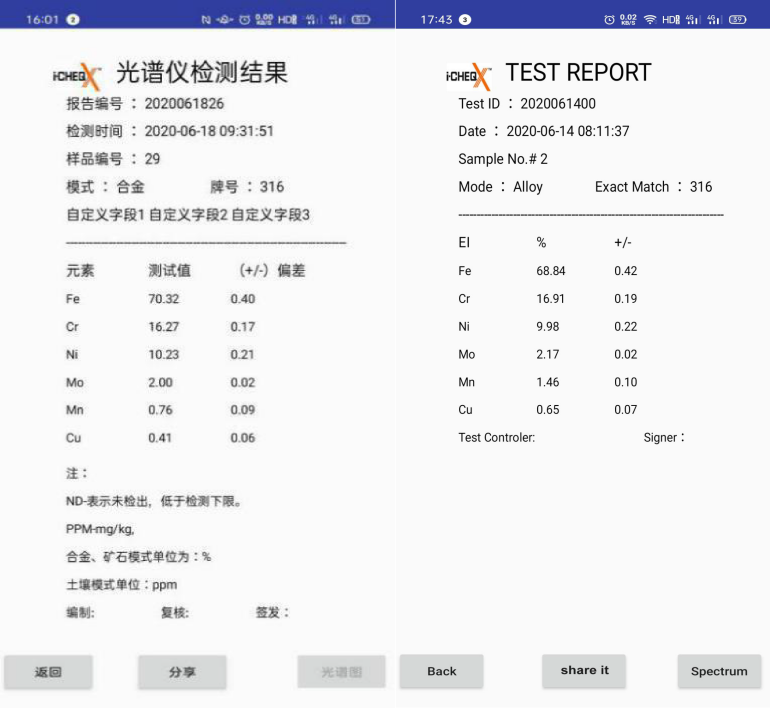Tap the NFC icon in left status bar
Screen dimensions: 770x708
[x=206, y=19]
